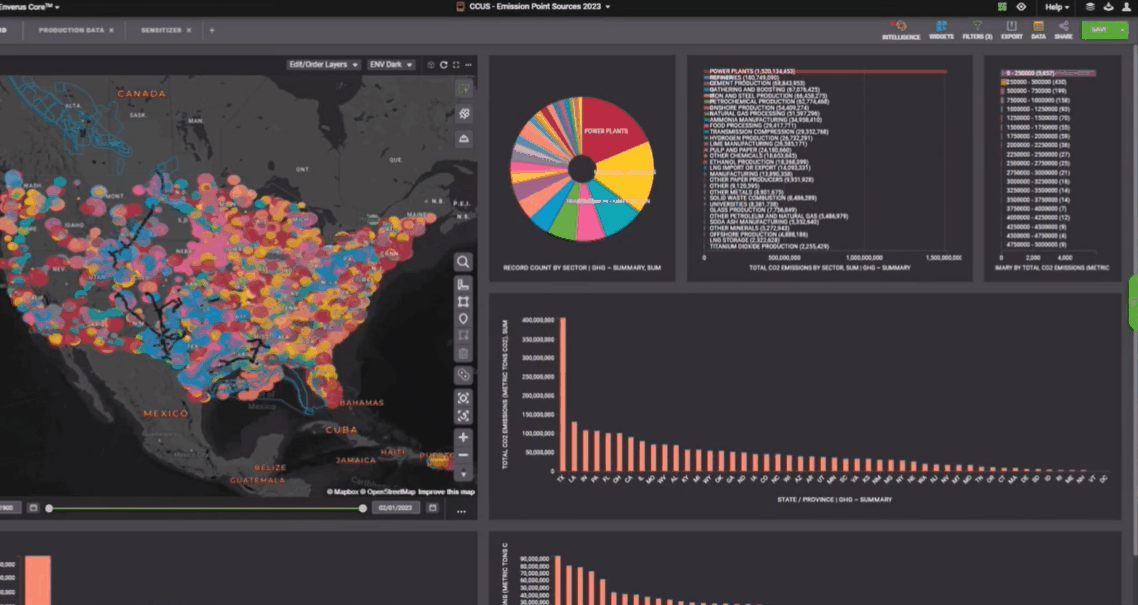The height and width of the screenshot is (605, 1138).
Task: Switch to the Production Data tab
Action: point(70,30)
